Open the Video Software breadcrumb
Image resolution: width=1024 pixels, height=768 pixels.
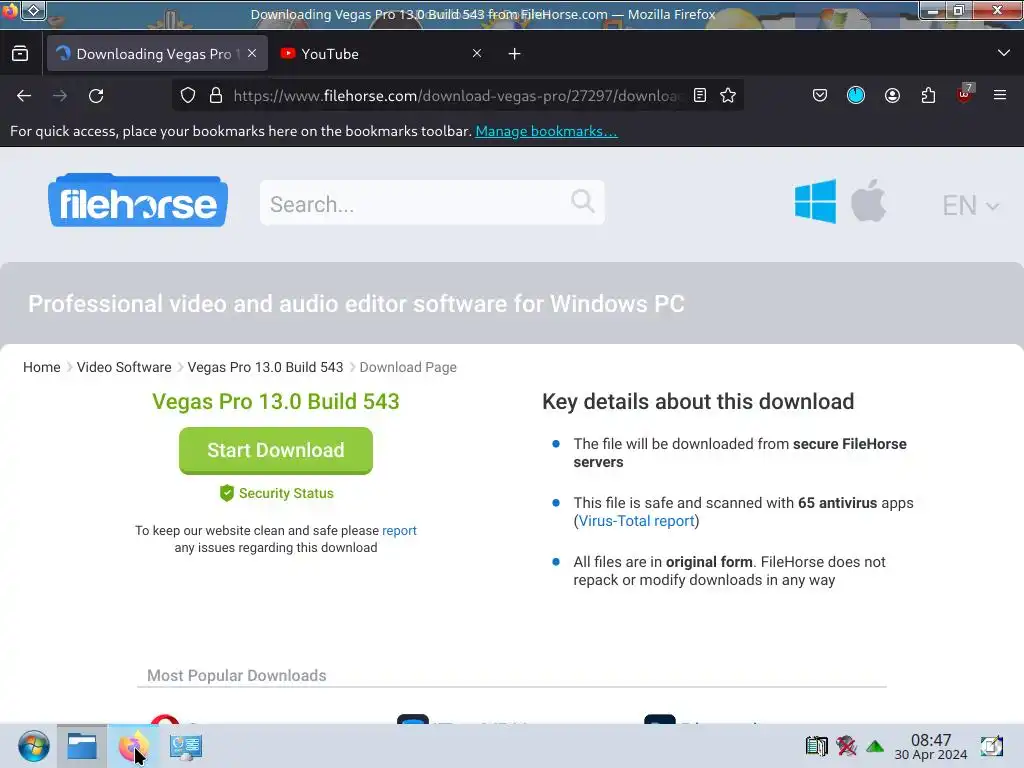pos(124,367)
